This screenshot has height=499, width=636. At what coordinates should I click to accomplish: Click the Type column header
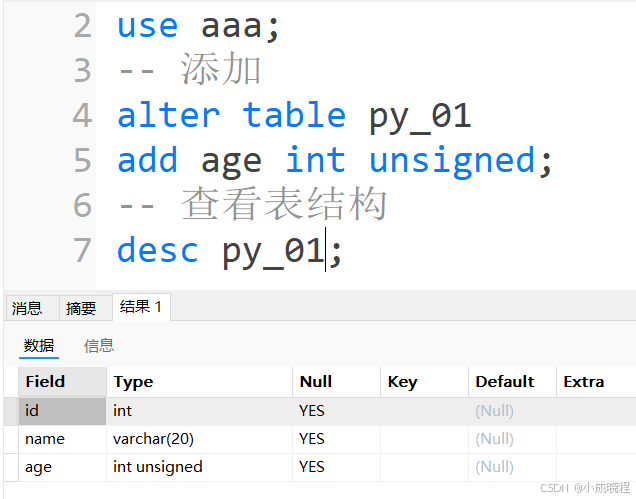133,381
